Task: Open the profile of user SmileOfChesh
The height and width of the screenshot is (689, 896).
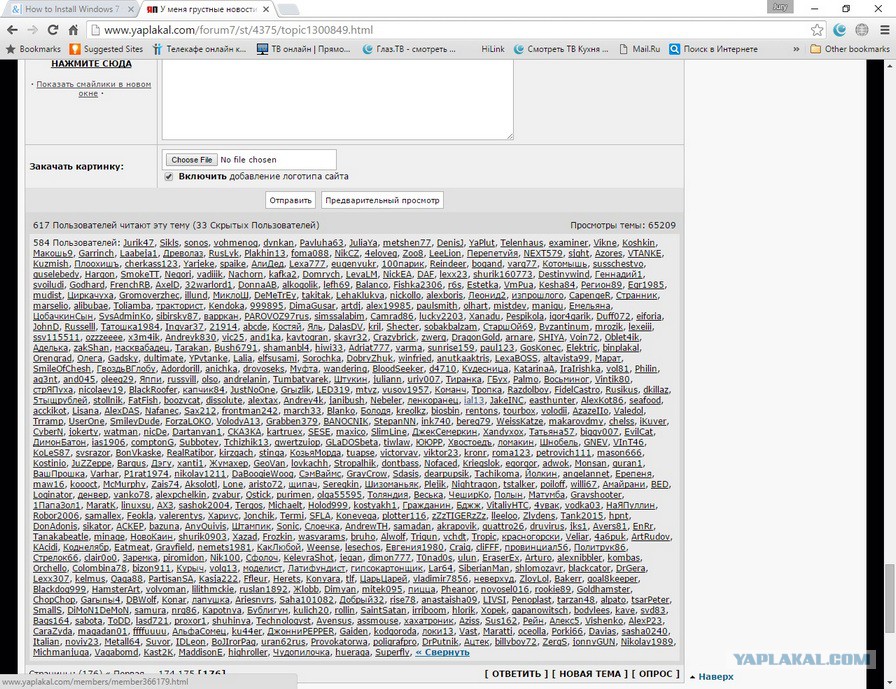Action: 62,368
